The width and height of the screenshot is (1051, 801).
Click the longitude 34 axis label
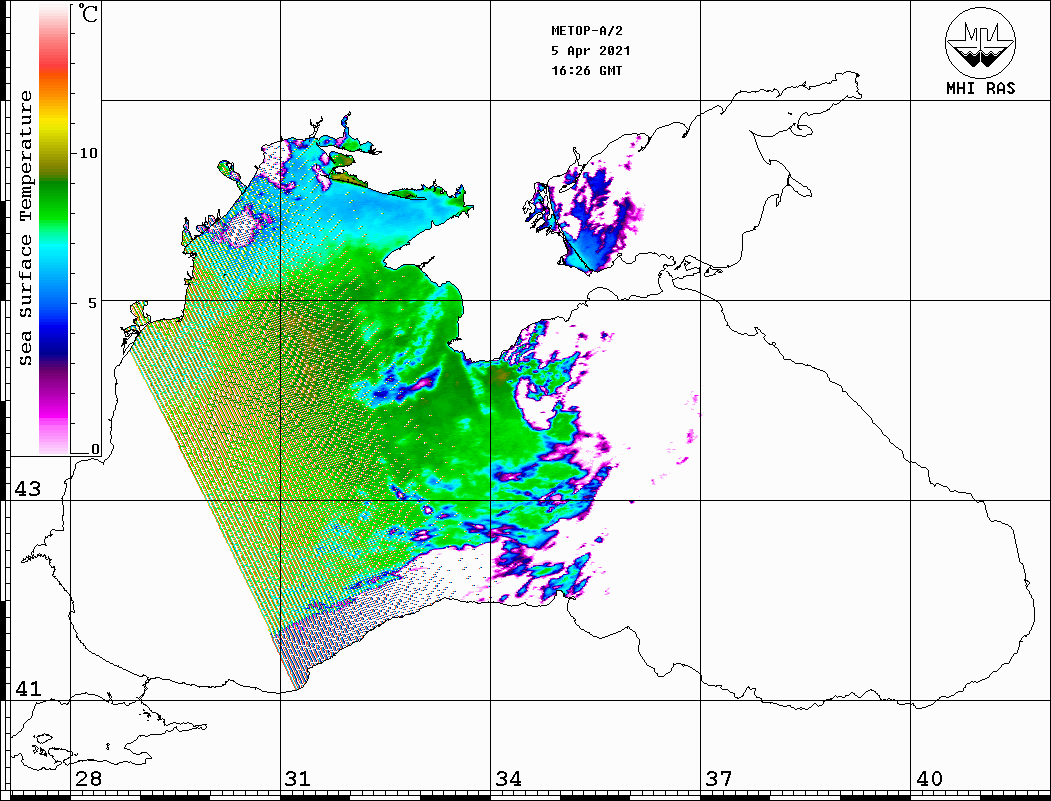[x=508, y=779]
